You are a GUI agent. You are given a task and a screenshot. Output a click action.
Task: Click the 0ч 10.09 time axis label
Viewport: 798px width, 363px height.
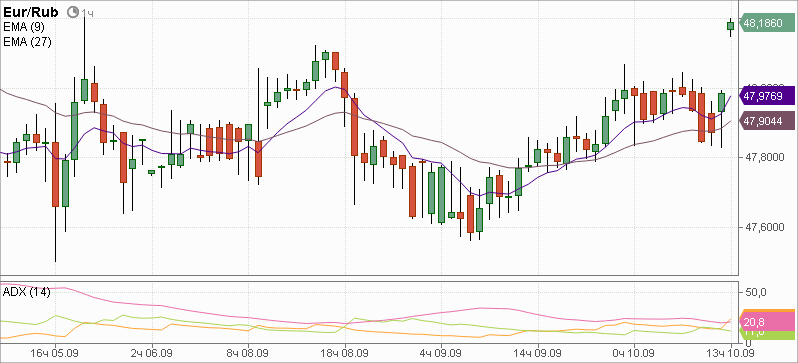634,353
